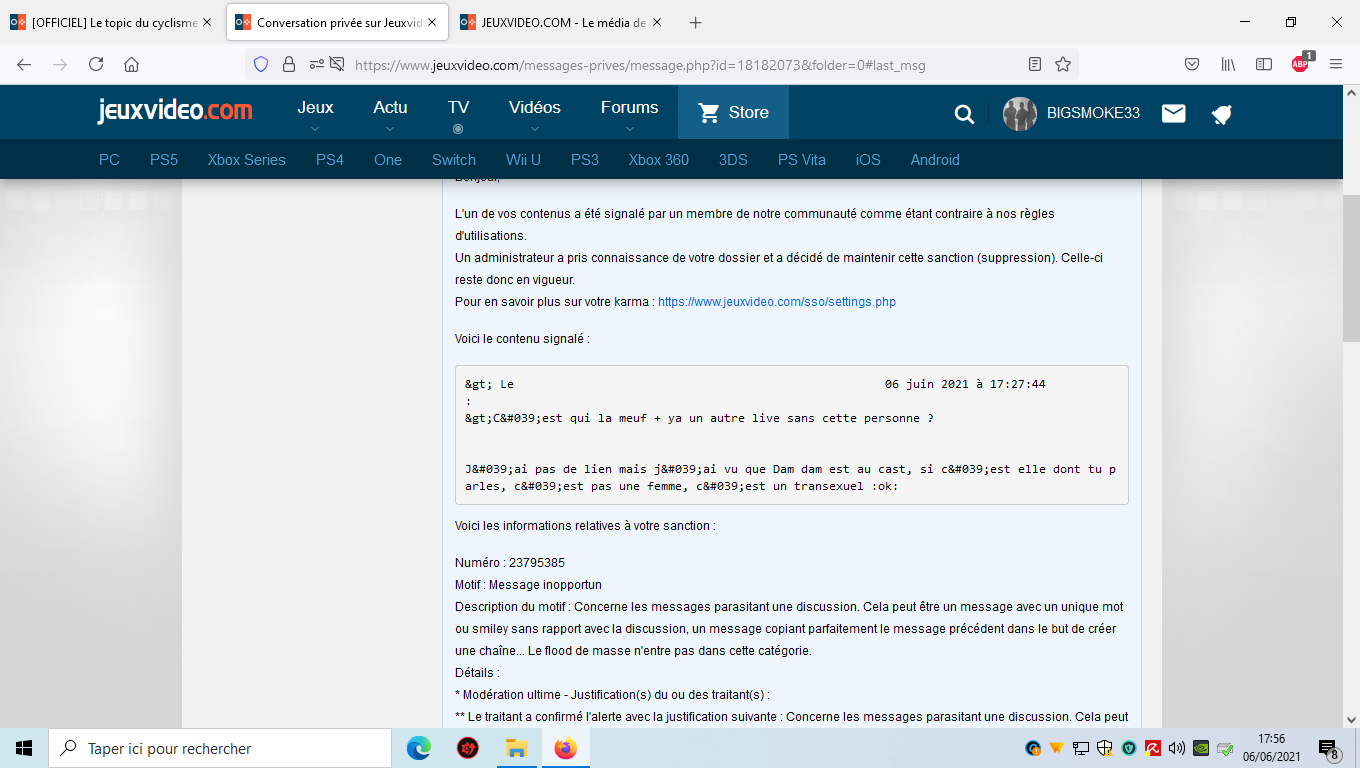Select the Switch platform
The width and height of the screenshot is (1360, 768).
pos(454,160)
